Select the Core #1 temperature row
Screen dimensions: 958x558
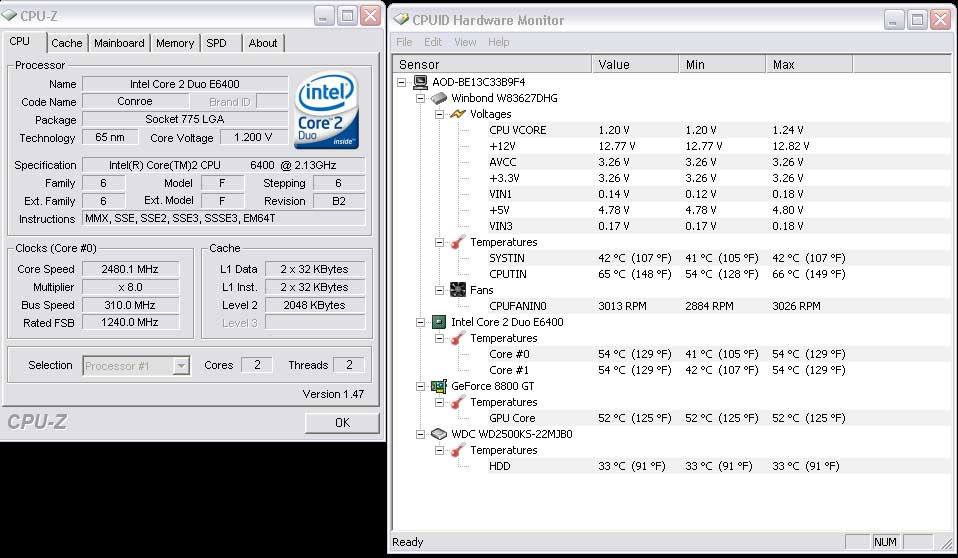pos(671,370)
